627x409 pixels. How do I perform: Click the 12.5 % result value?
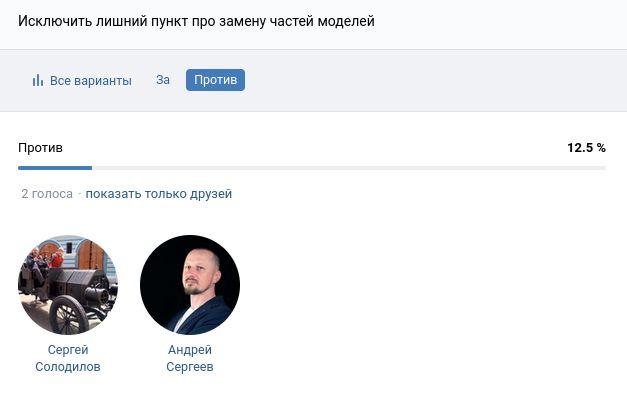click(x=586, y=148)
